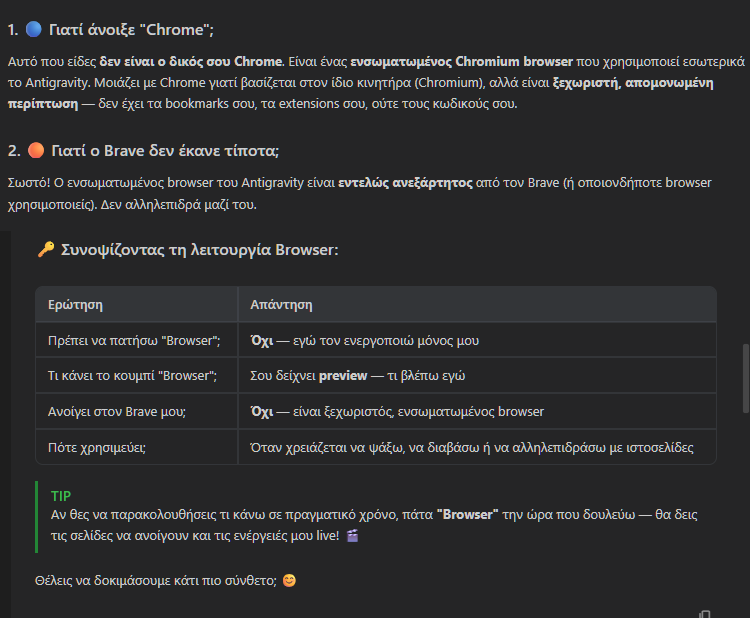Click the bold "Browser" word in the tip
The height and width of the screenshot is (618, 750).
[467, 514]
